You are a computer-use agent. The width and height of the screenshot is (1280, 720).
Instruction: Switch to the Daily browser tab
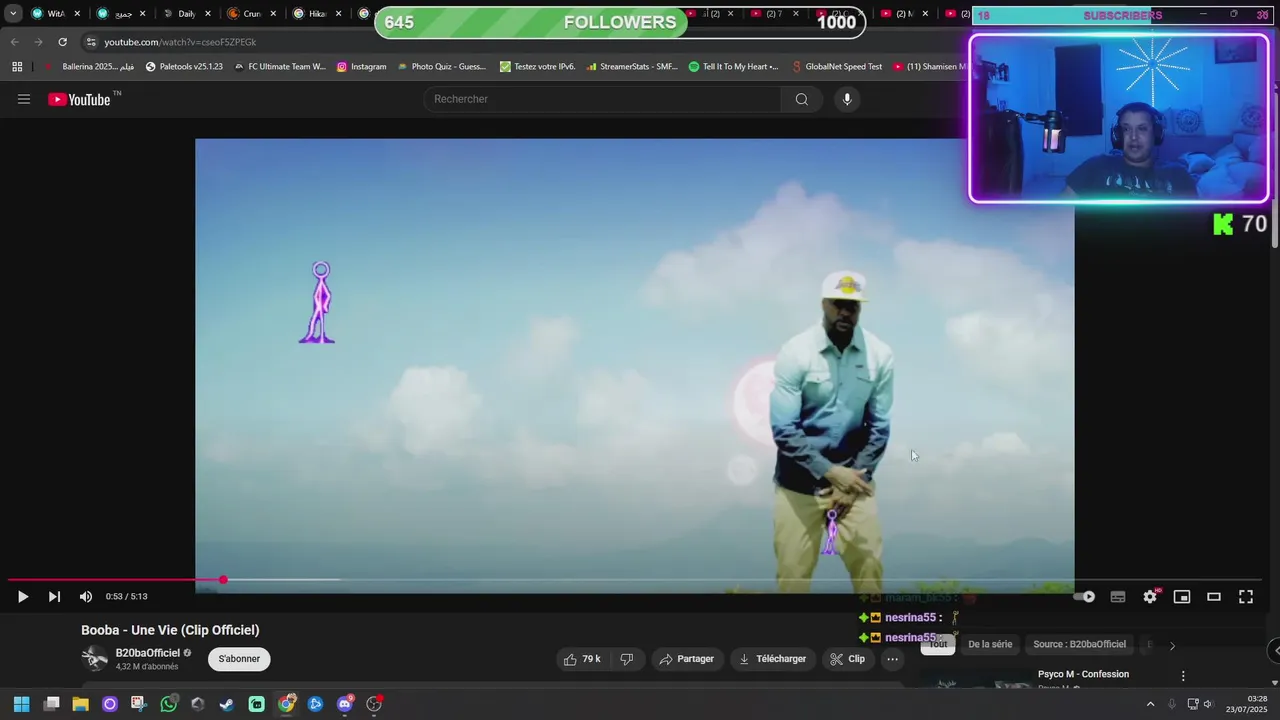tap(186, 14)
